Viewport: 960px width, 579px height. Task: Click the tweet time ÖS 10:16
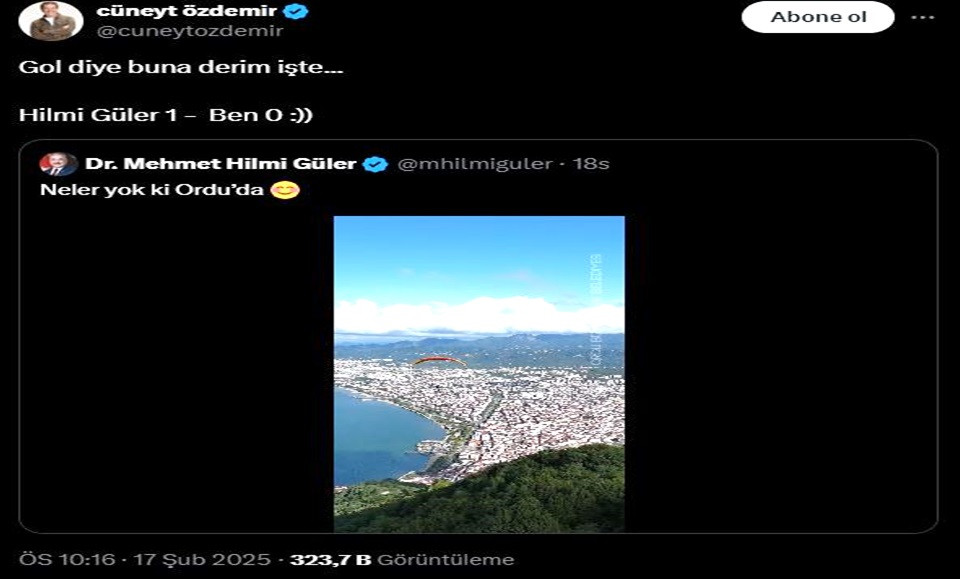click(x=67, y=559)
